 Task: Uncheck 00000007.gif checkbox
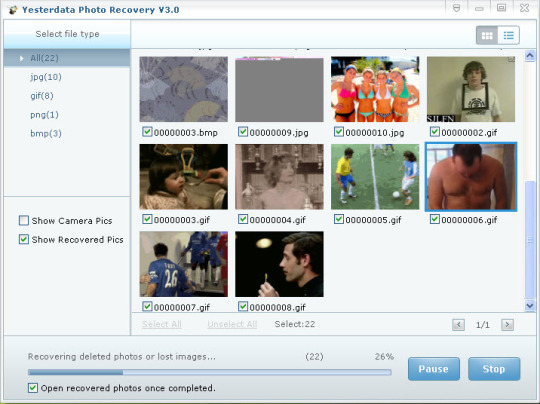(147, 306)
